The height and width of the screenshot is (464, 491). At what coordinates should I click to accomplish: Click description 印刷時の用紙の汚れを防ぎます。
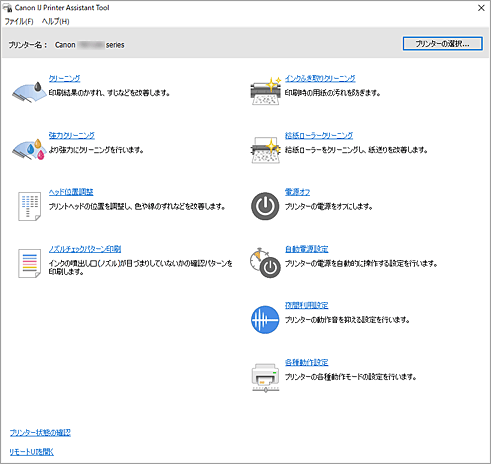click(332, 93)
